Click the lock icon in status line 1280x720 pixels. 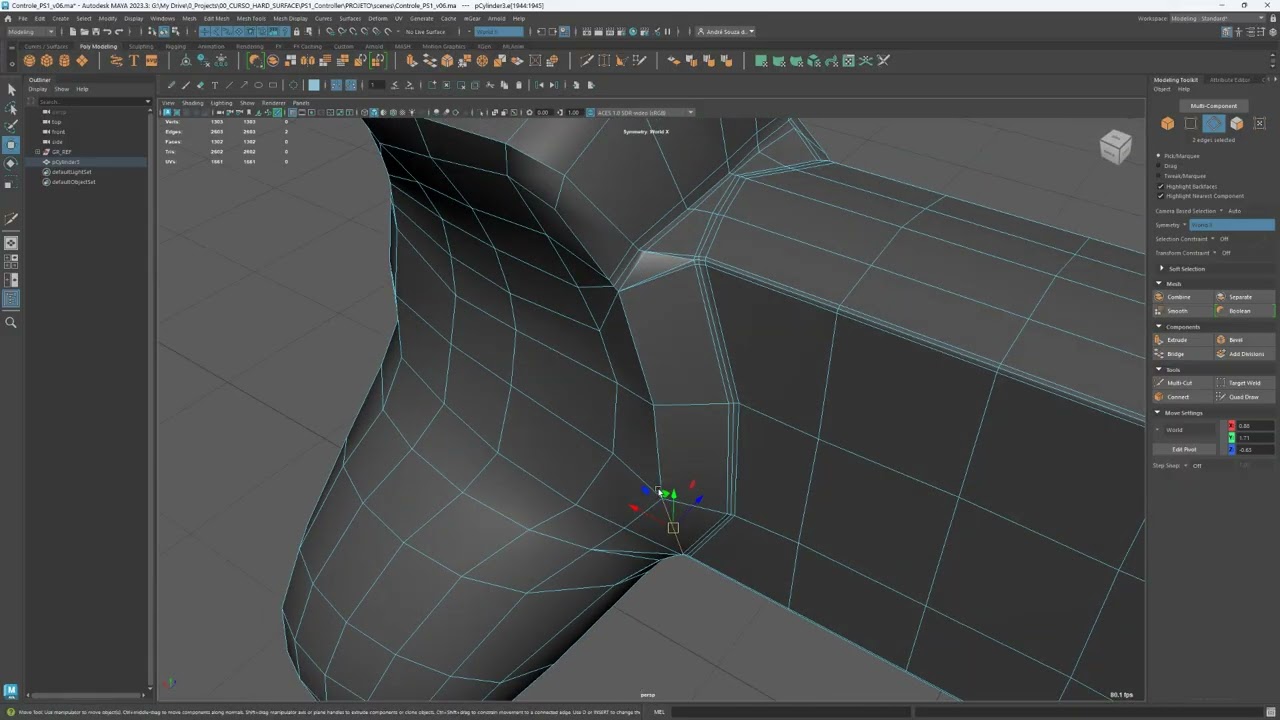pos(296,32)
